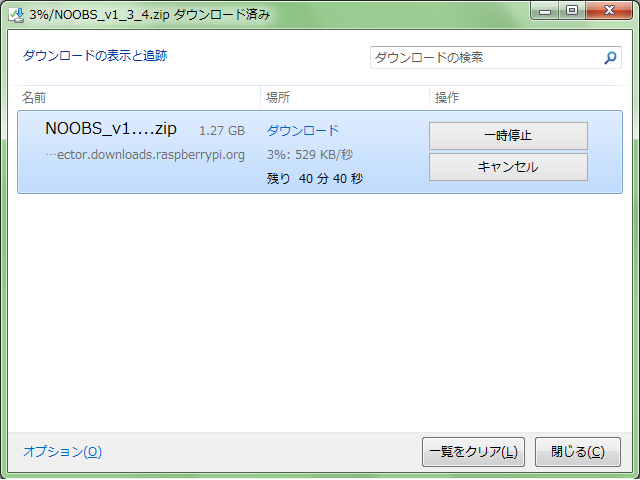This screenshot has width=640, height=480.
Task: Click the 3%: 529 KB/秒 progress text
Action: [x=310, y=155]
